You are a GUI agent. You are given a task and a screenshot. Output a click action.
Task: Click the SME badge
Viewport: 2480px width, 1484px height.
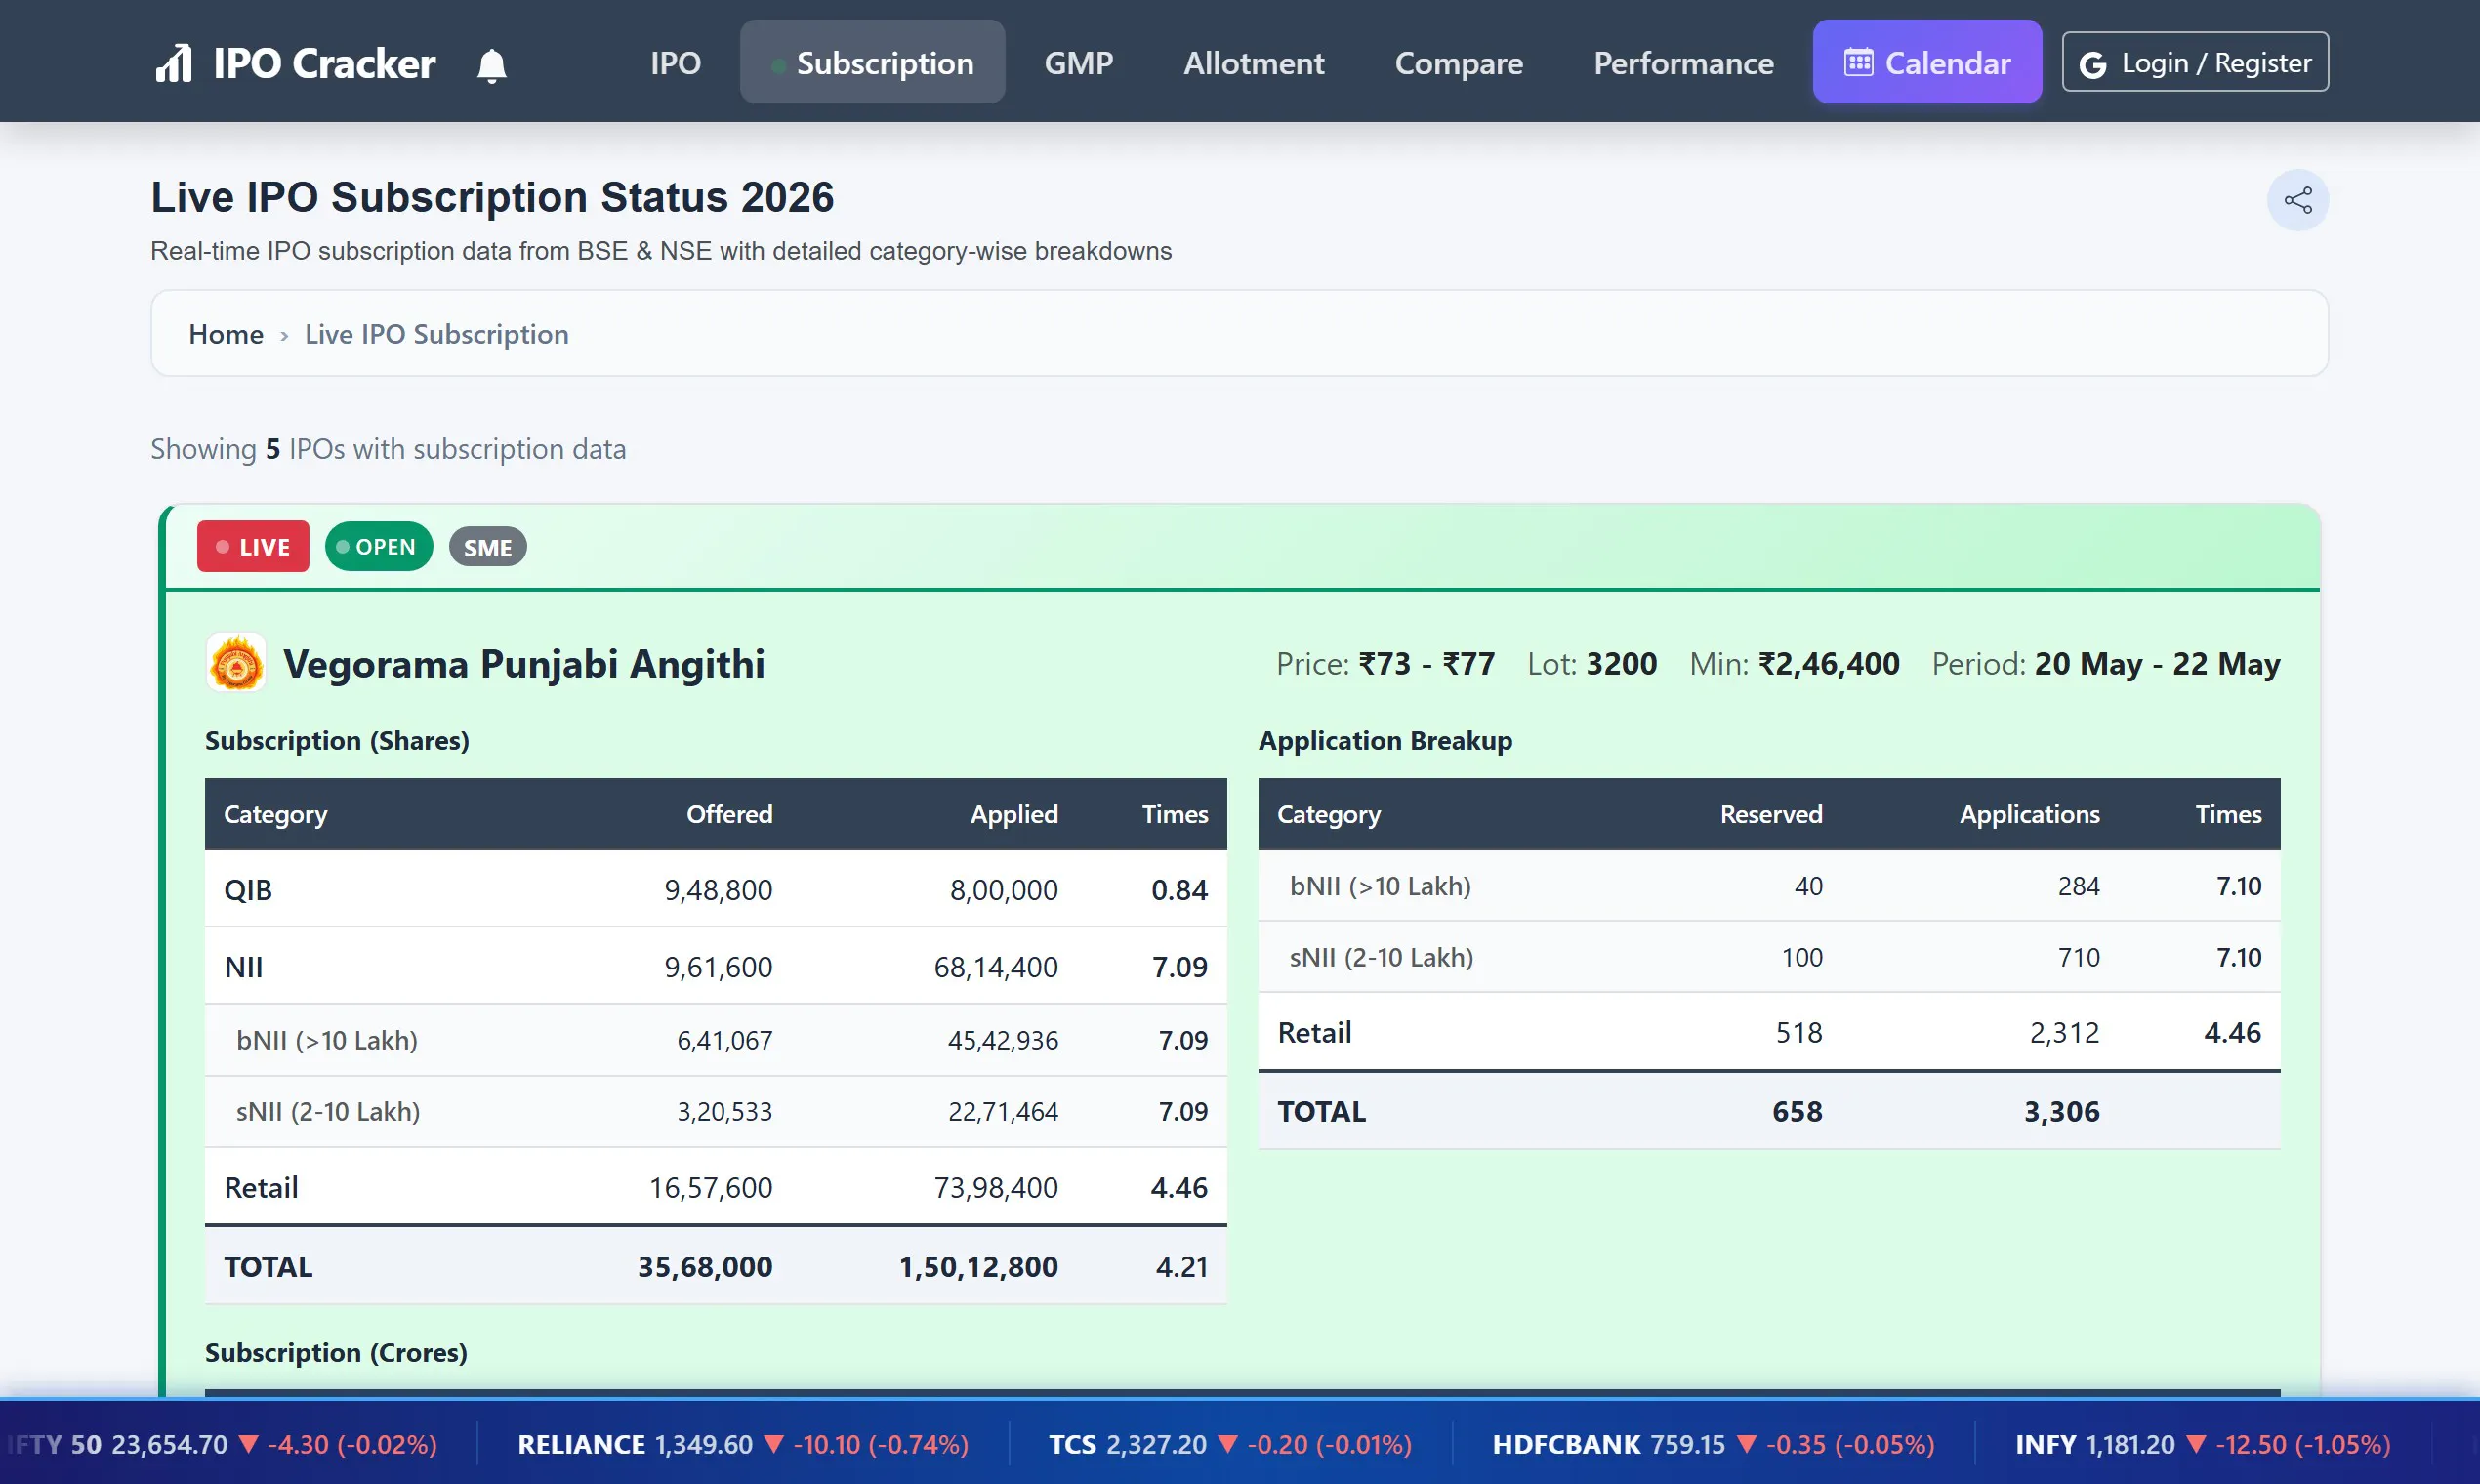coord(488,548)
